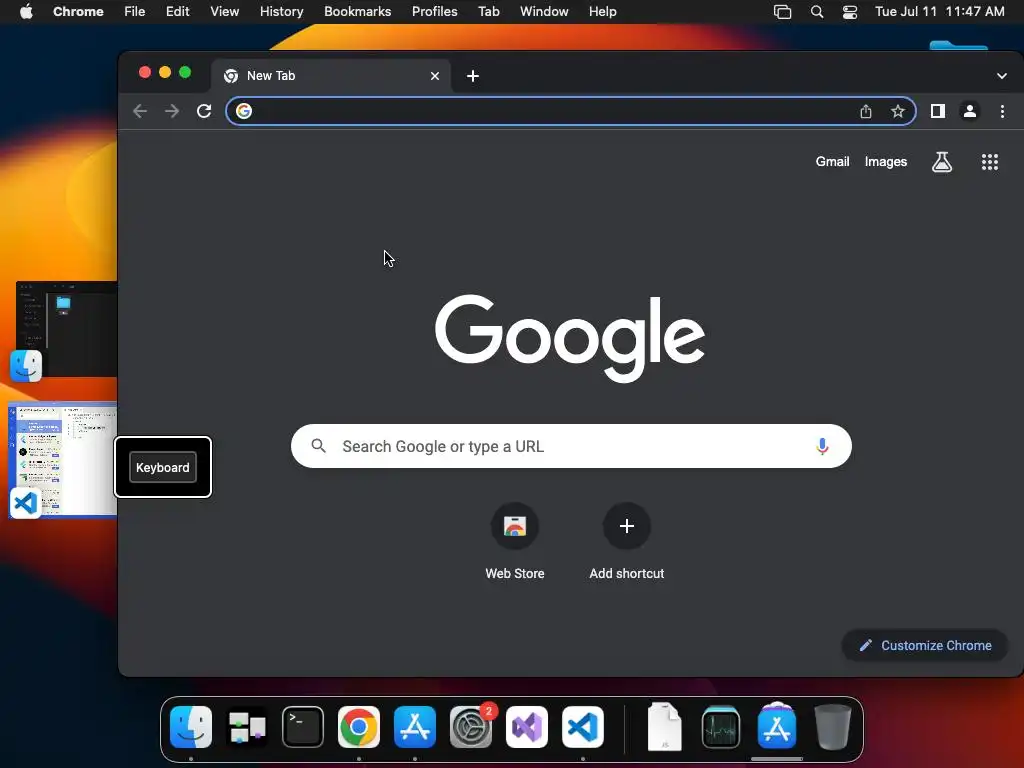Add a new shortcut tile

tap(626, 541)
